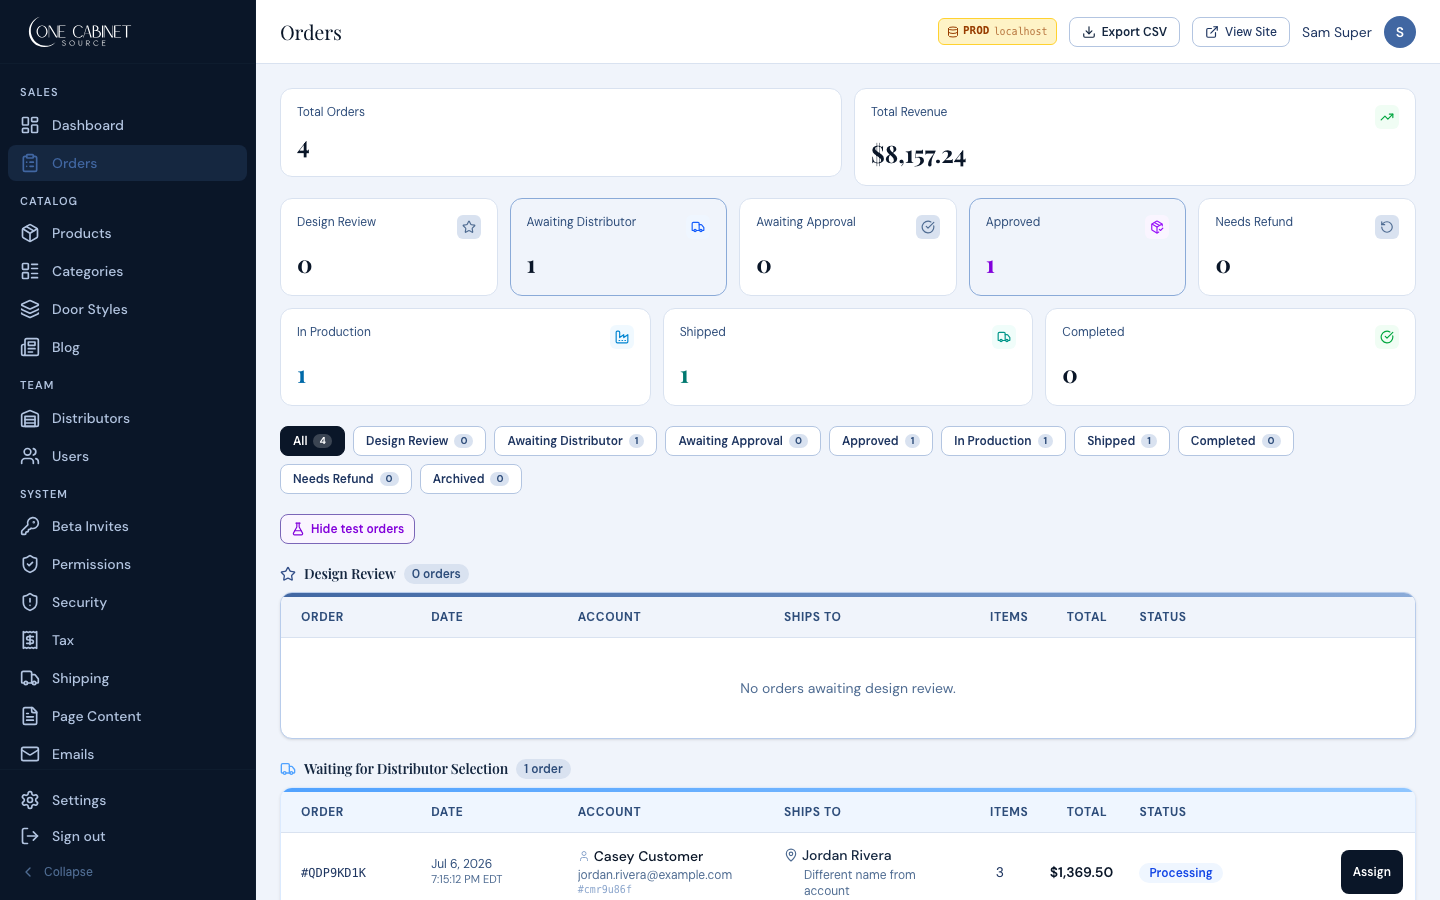
Task: Select the All filter tab
Action: coord(312,441)
